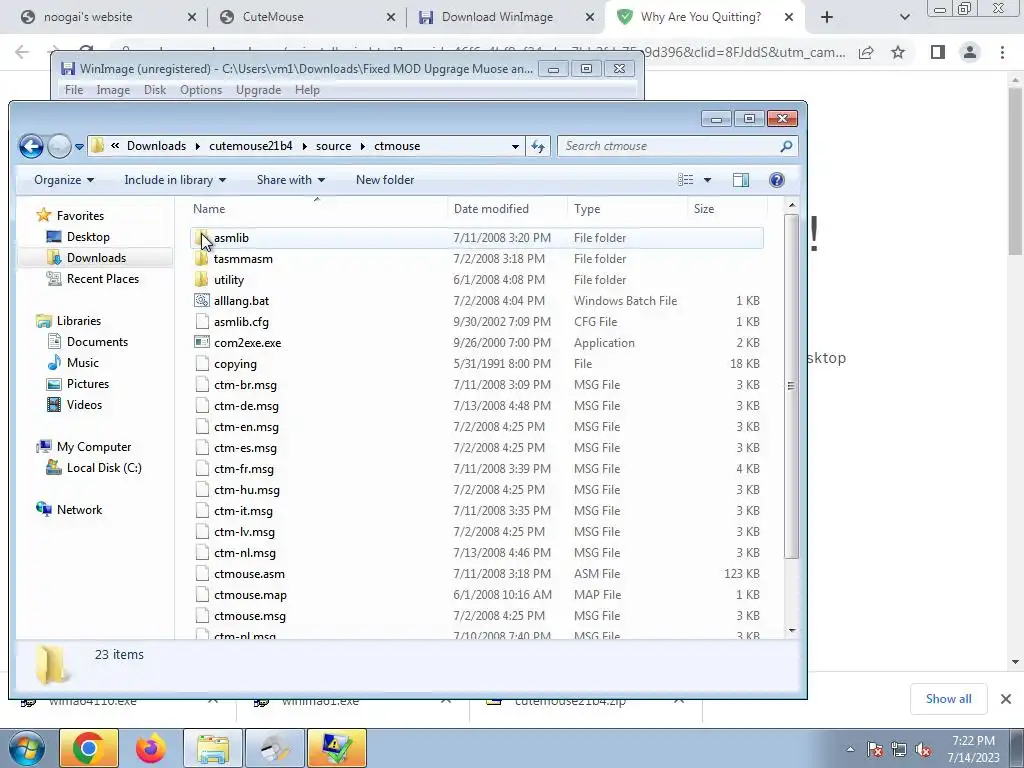Expand arrow after cutemouse21b4 breadcrumb
The height and width of the screenshot is (768, 1024).
304,146
